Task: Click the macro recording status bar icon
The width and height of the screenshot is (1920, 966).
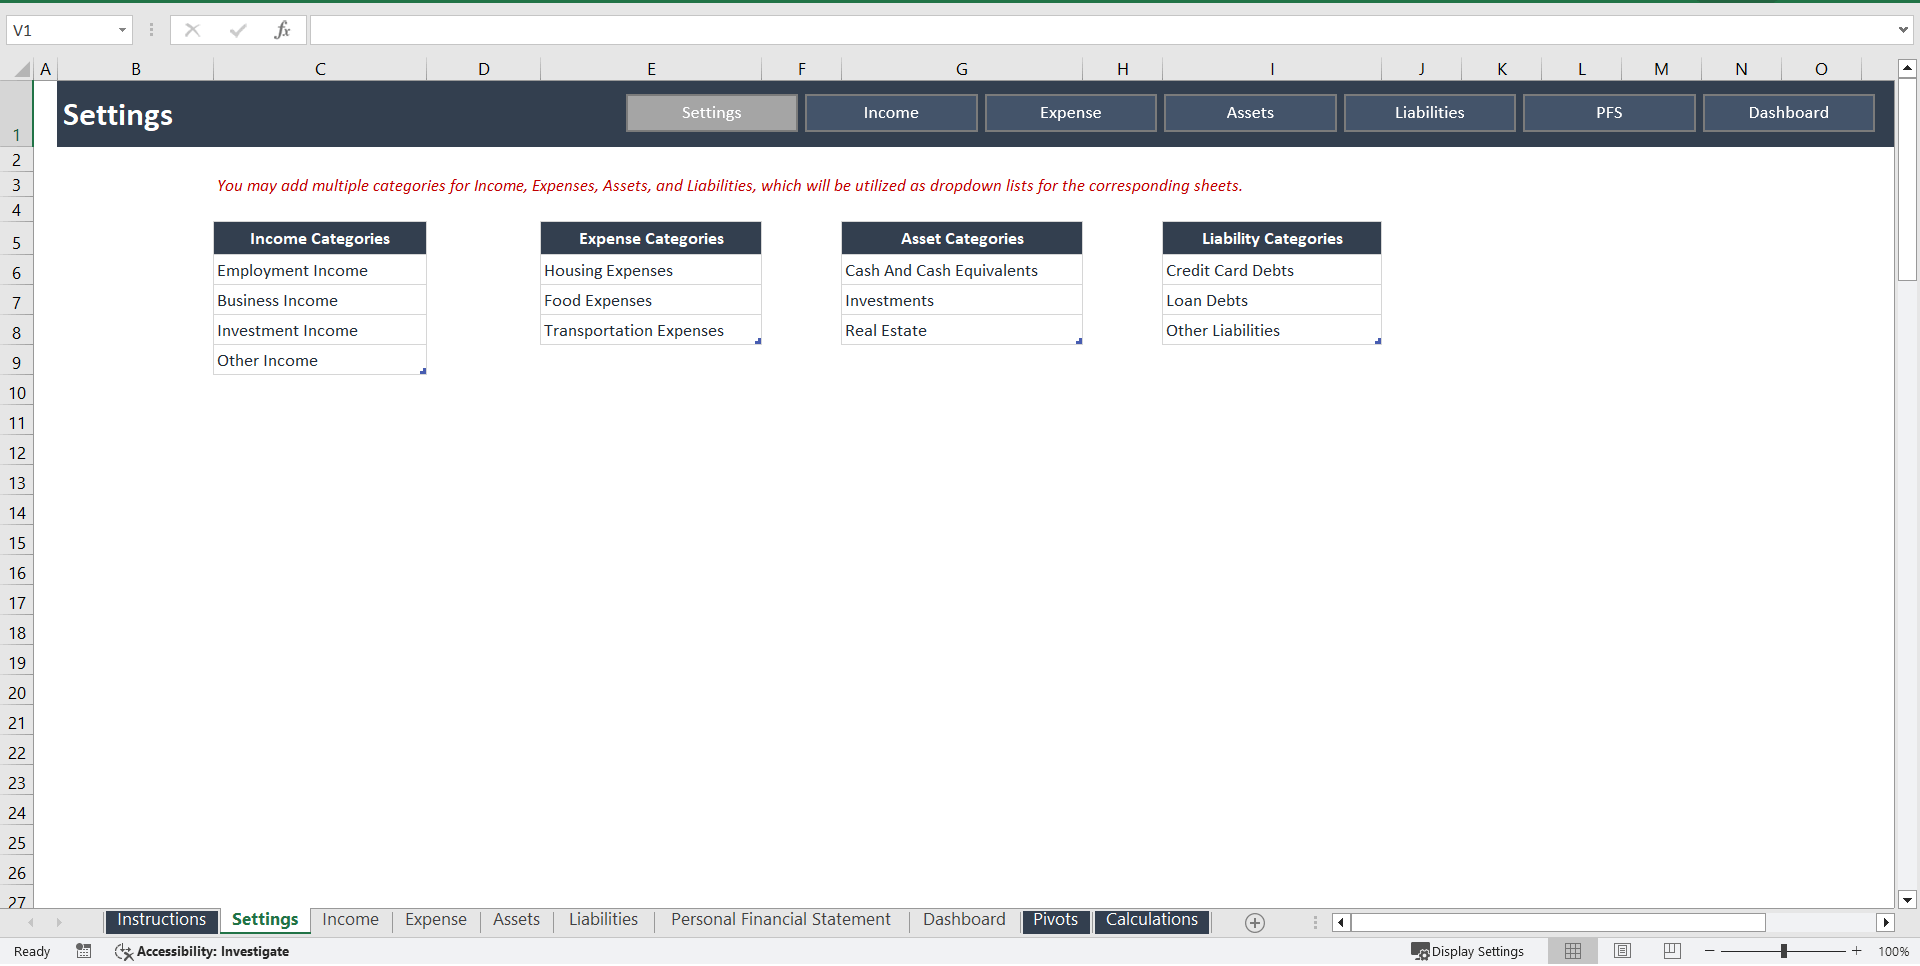Action: coord(84,951)
